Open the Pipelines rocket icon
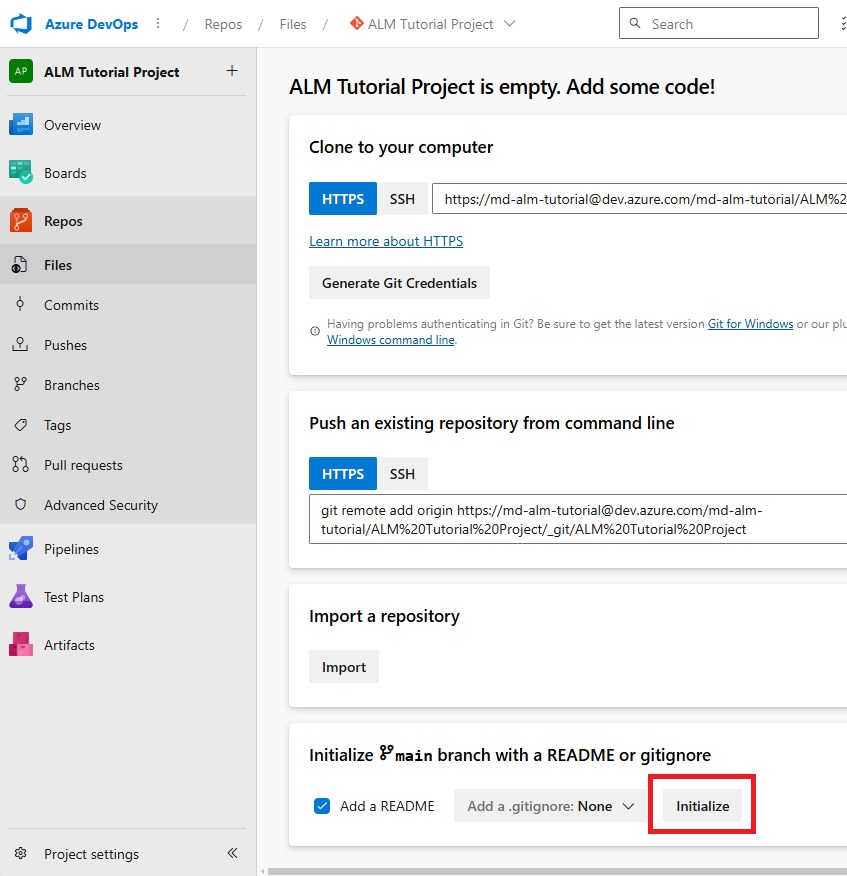This screenshot has height=876, width=847. pyautogui.click(x=21, y=549)
